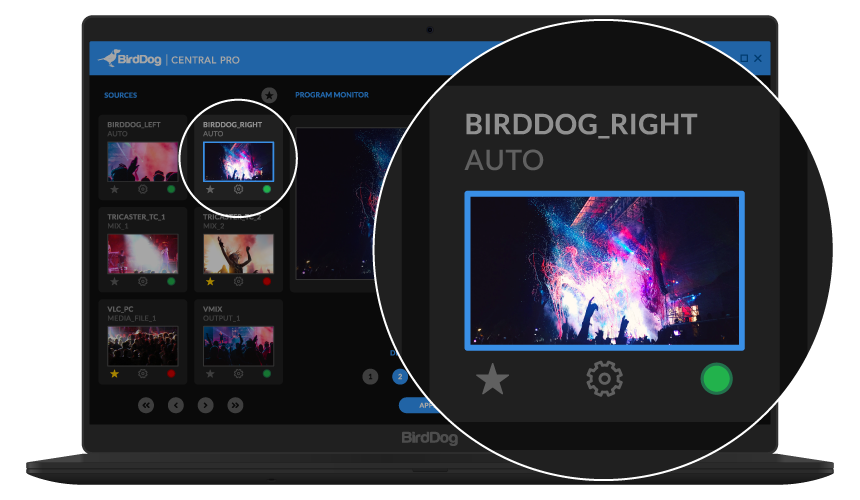This screenshot has width=860, height=500.
Task: Open gear settings on small BIRDDOG_RIGHT source tile
Action: [x=239, y=189]
